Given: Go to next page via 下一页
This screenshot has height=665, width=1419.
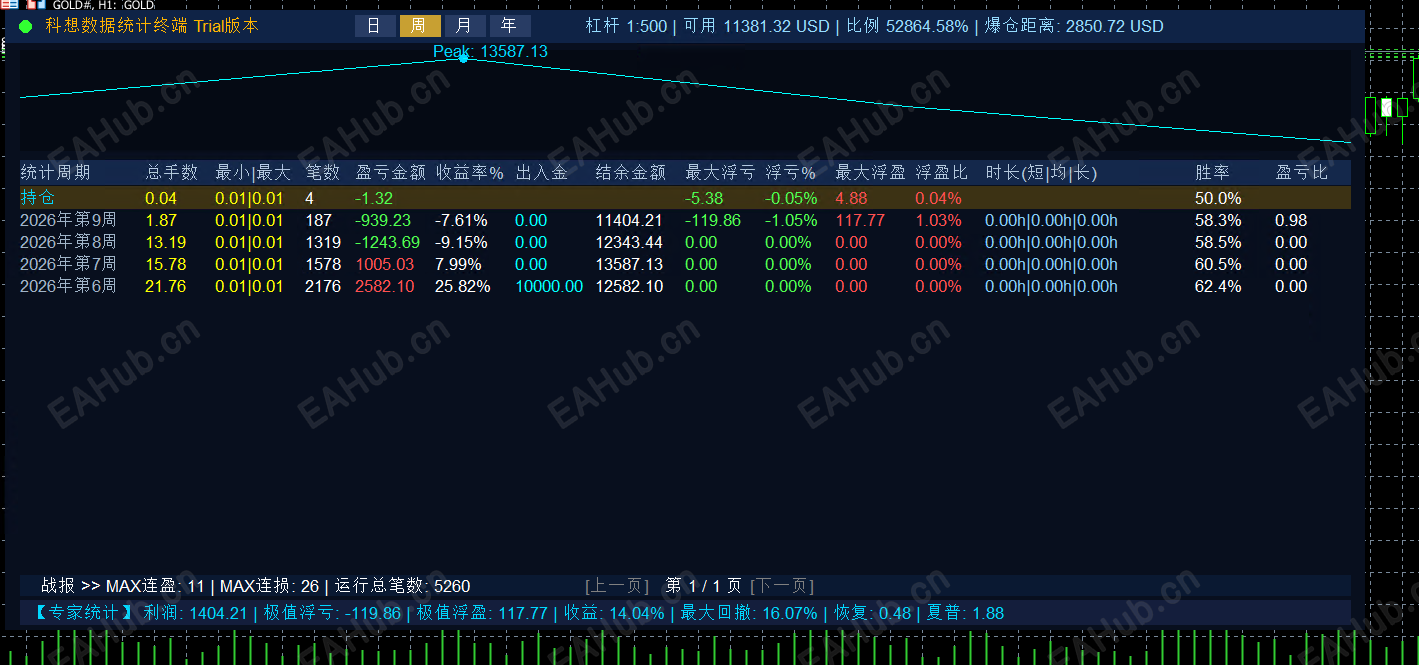Looking at the screenshot, I should [x=782, y=586].
